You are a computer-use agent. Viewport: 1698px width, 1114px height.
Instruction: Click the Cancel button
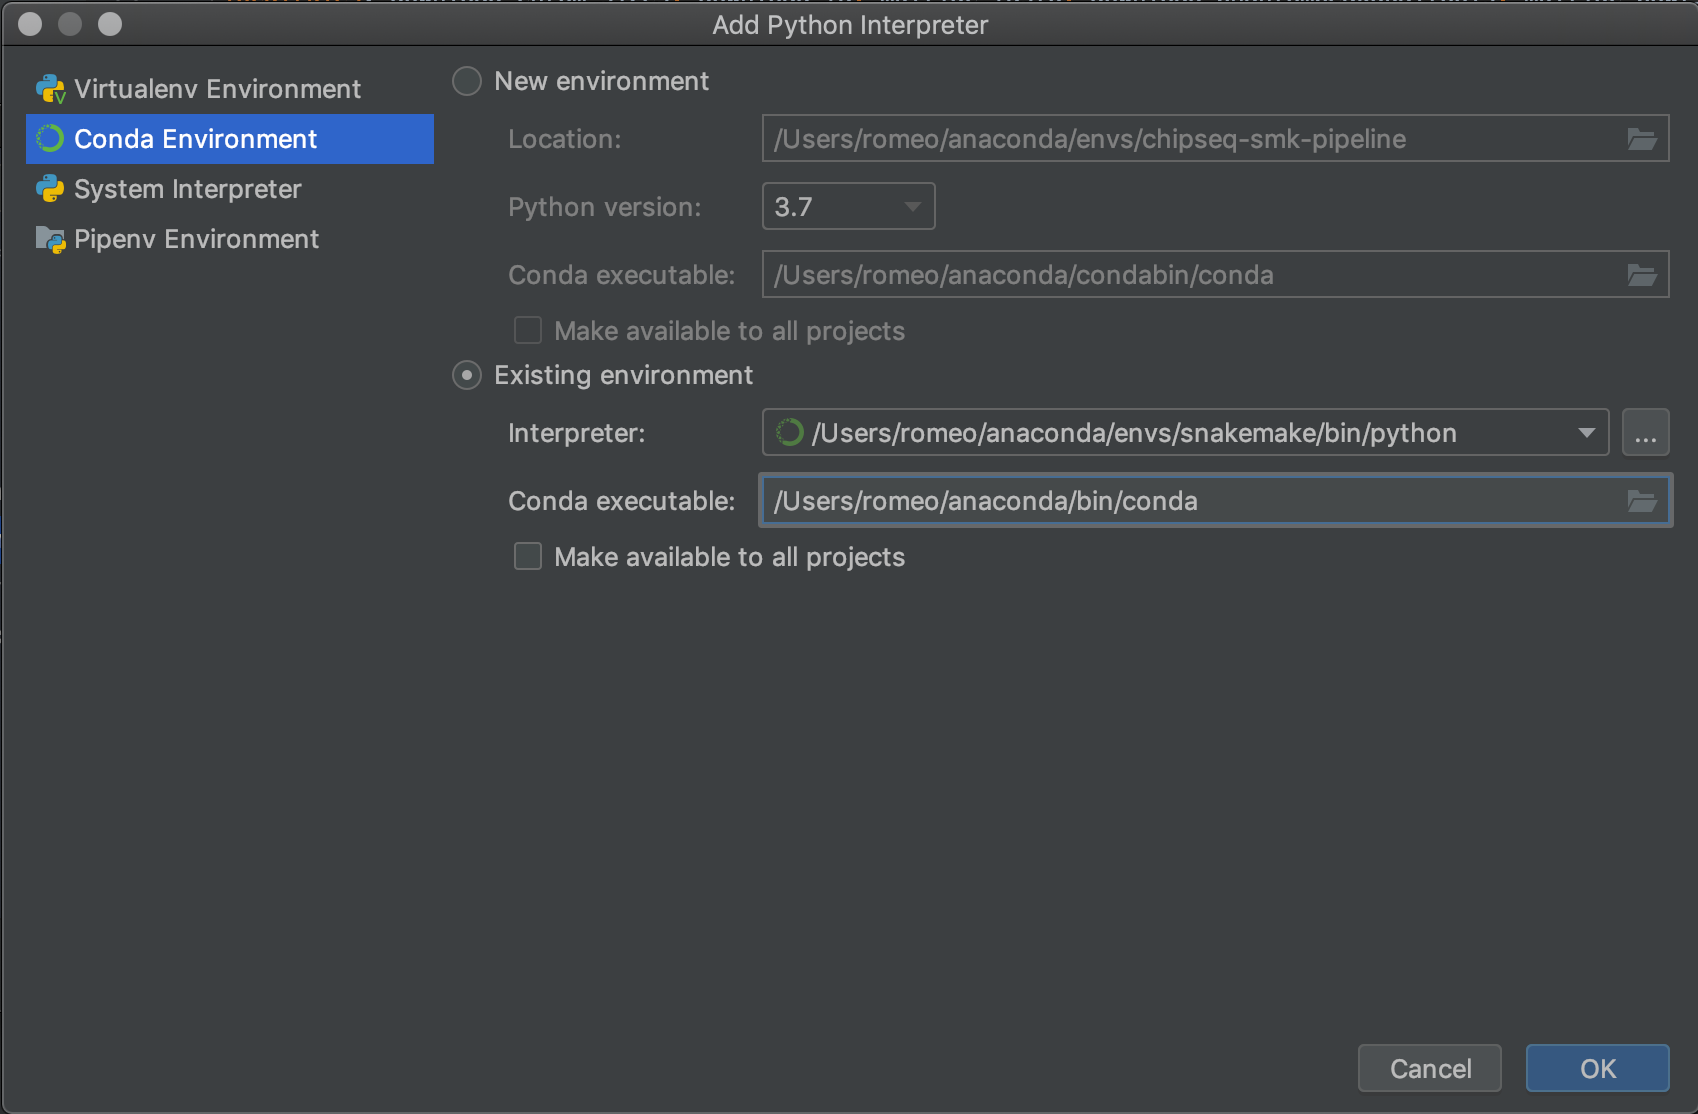pyautogui.click(x=1430, y=1068)
